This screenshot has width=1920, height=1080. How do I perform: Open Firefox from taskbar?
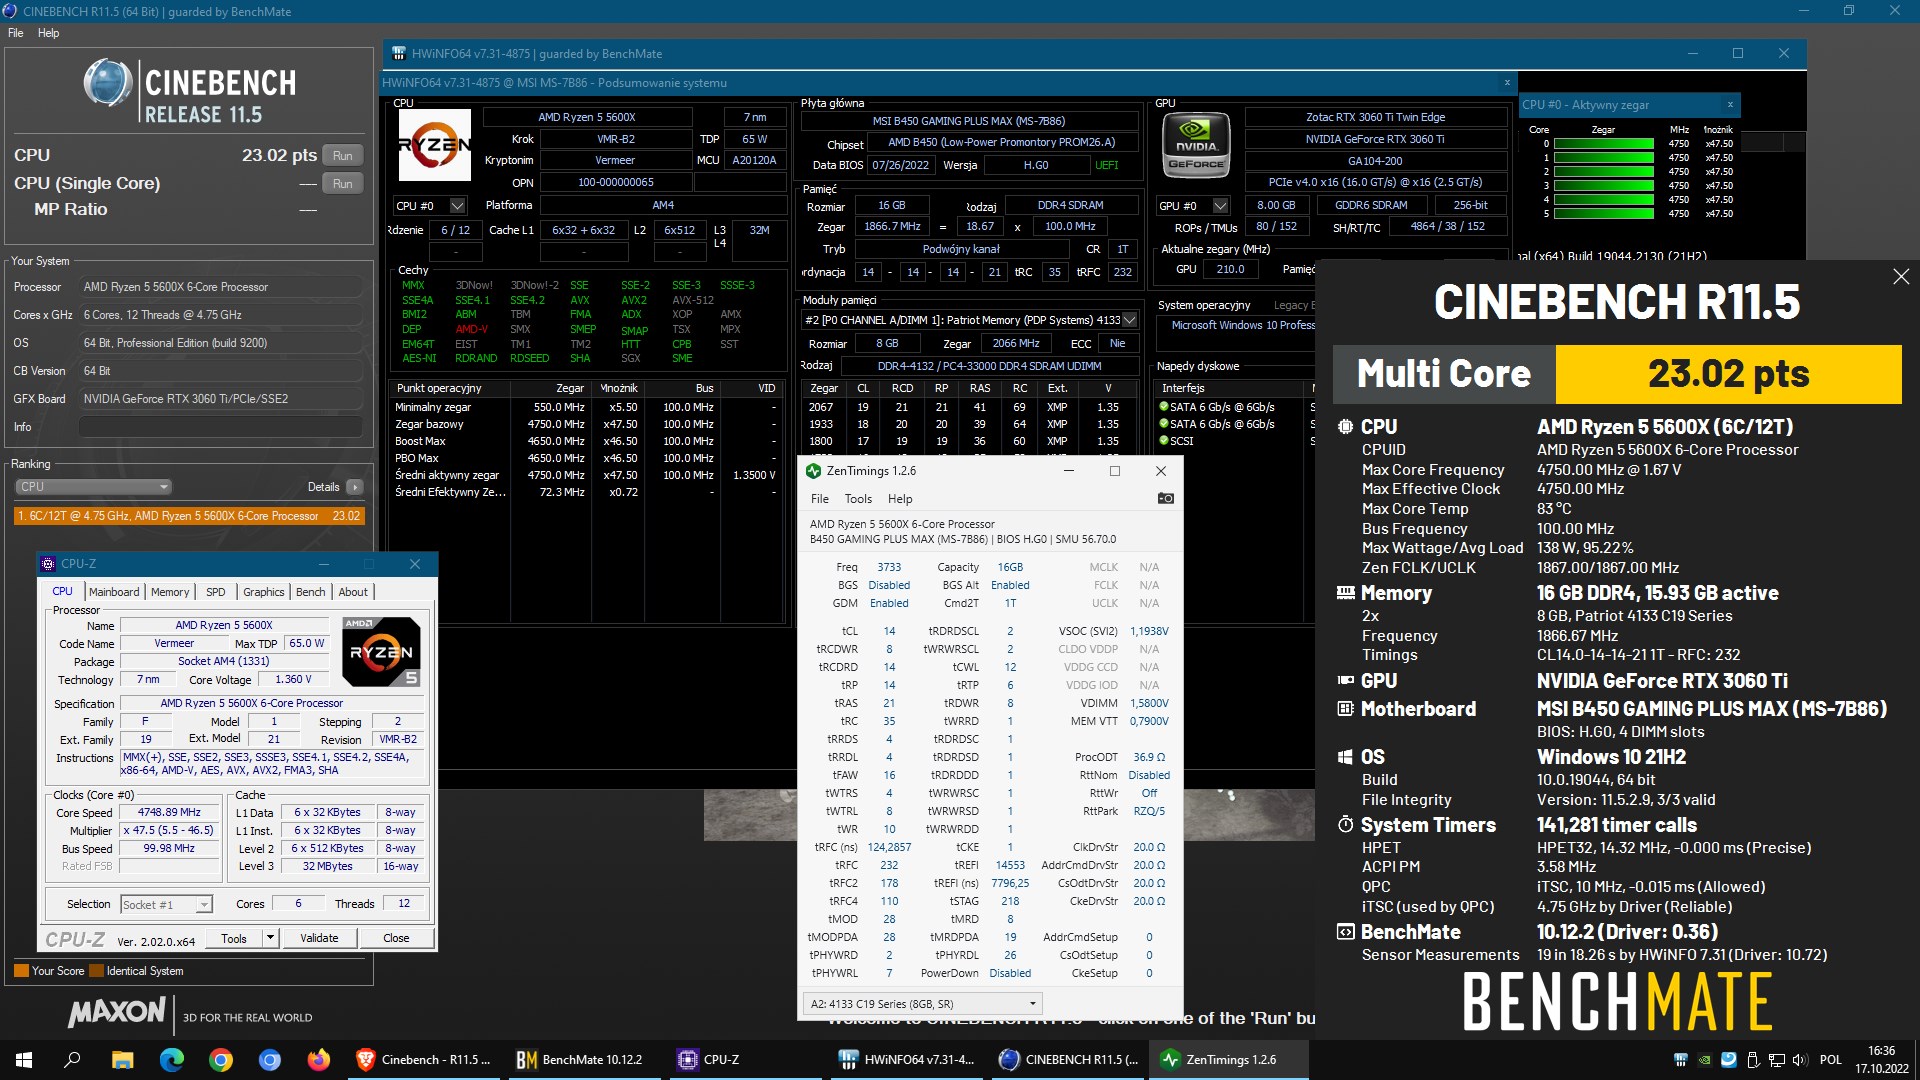tap(318, 1060)
